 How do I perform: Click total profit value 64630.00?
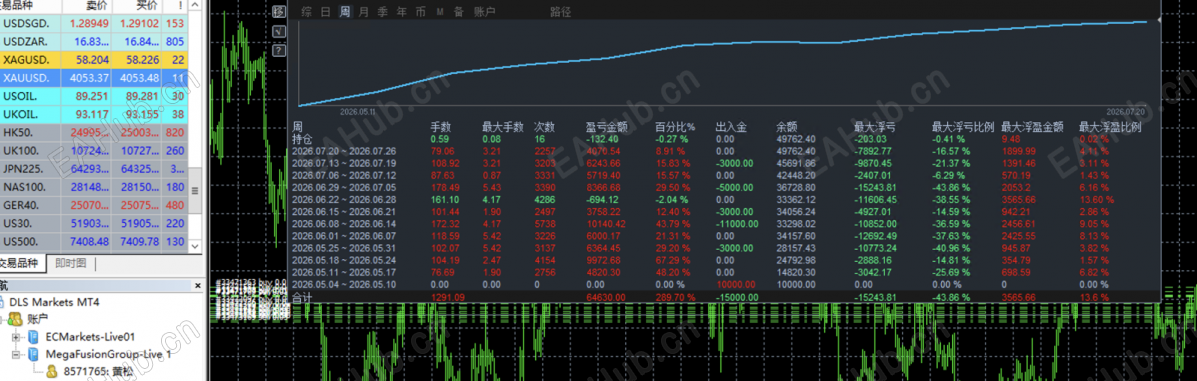tap(606, 297)
